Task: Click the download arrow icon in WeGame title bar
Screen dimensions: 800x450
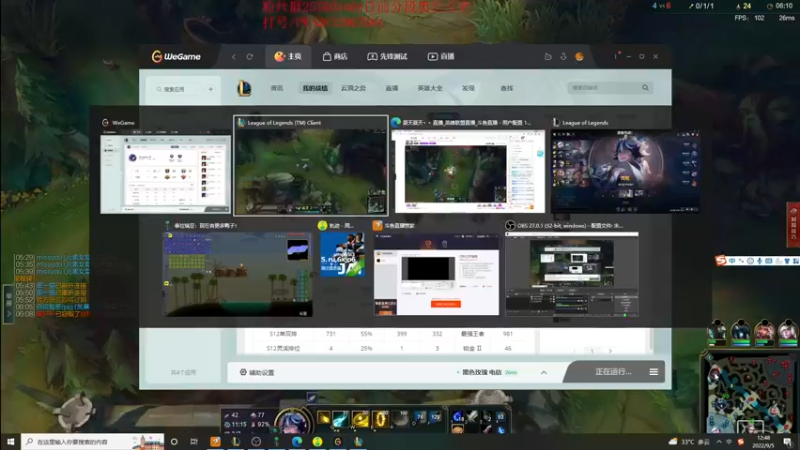Action: (x=564, y=57)
